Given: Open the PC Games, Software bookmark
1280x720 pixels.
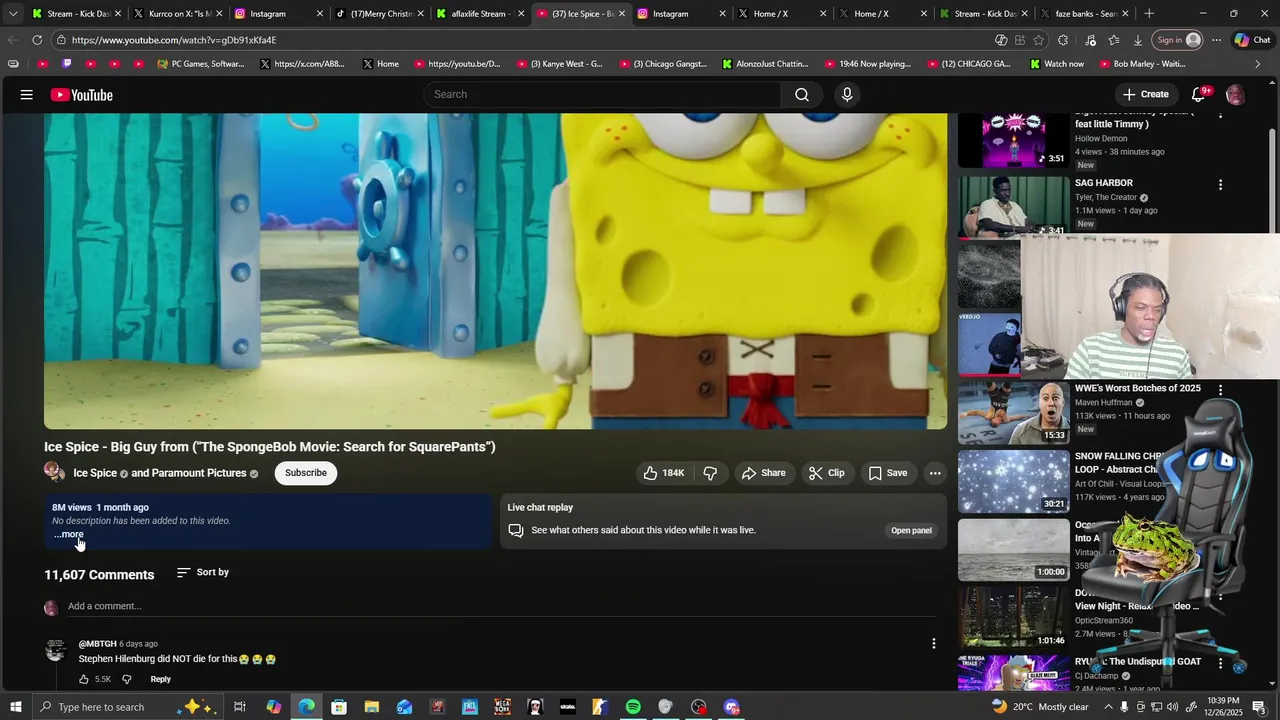Looking at the screenshot, I should point(201,64).
